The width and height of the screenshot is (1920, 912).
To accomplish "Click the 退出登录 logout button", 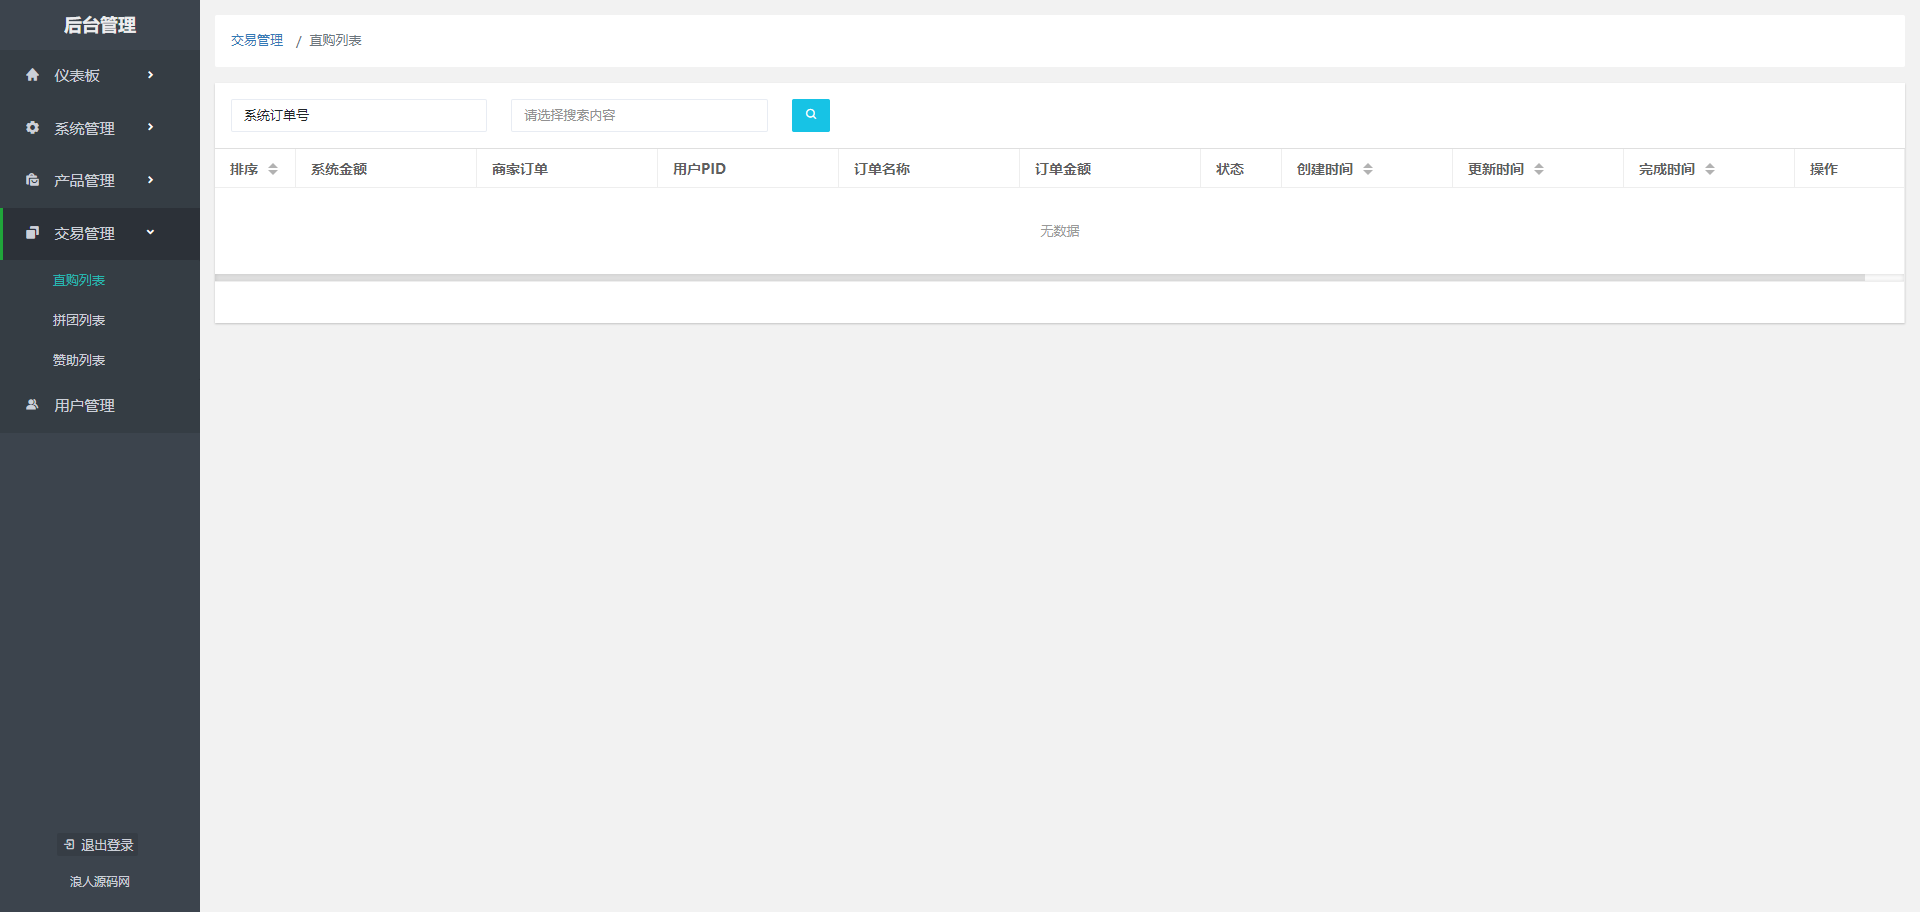I will (99, 845).
